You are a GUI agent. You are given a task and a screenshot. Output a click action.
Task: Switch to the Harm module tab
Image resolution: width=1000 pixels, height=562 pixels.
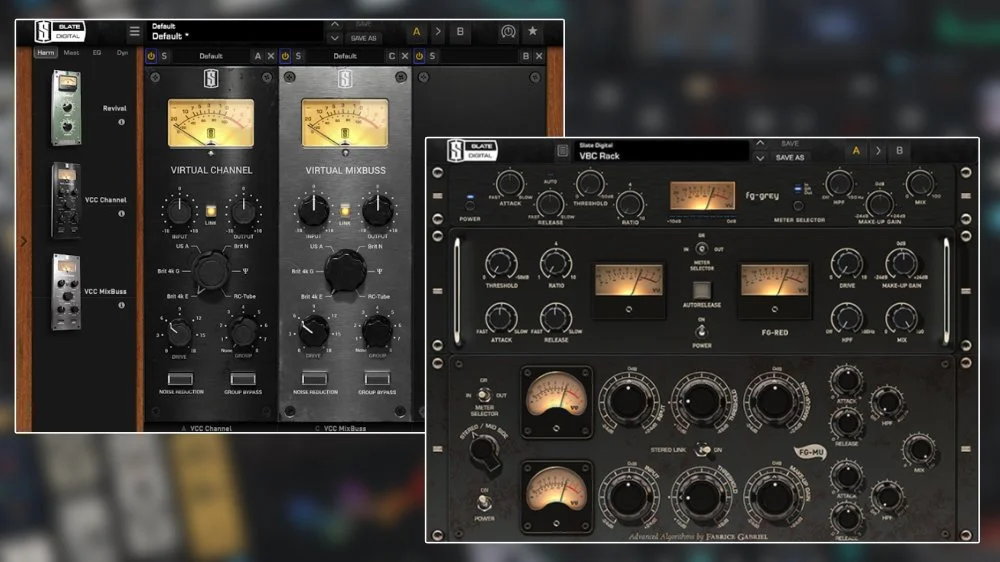click(45, 52)
